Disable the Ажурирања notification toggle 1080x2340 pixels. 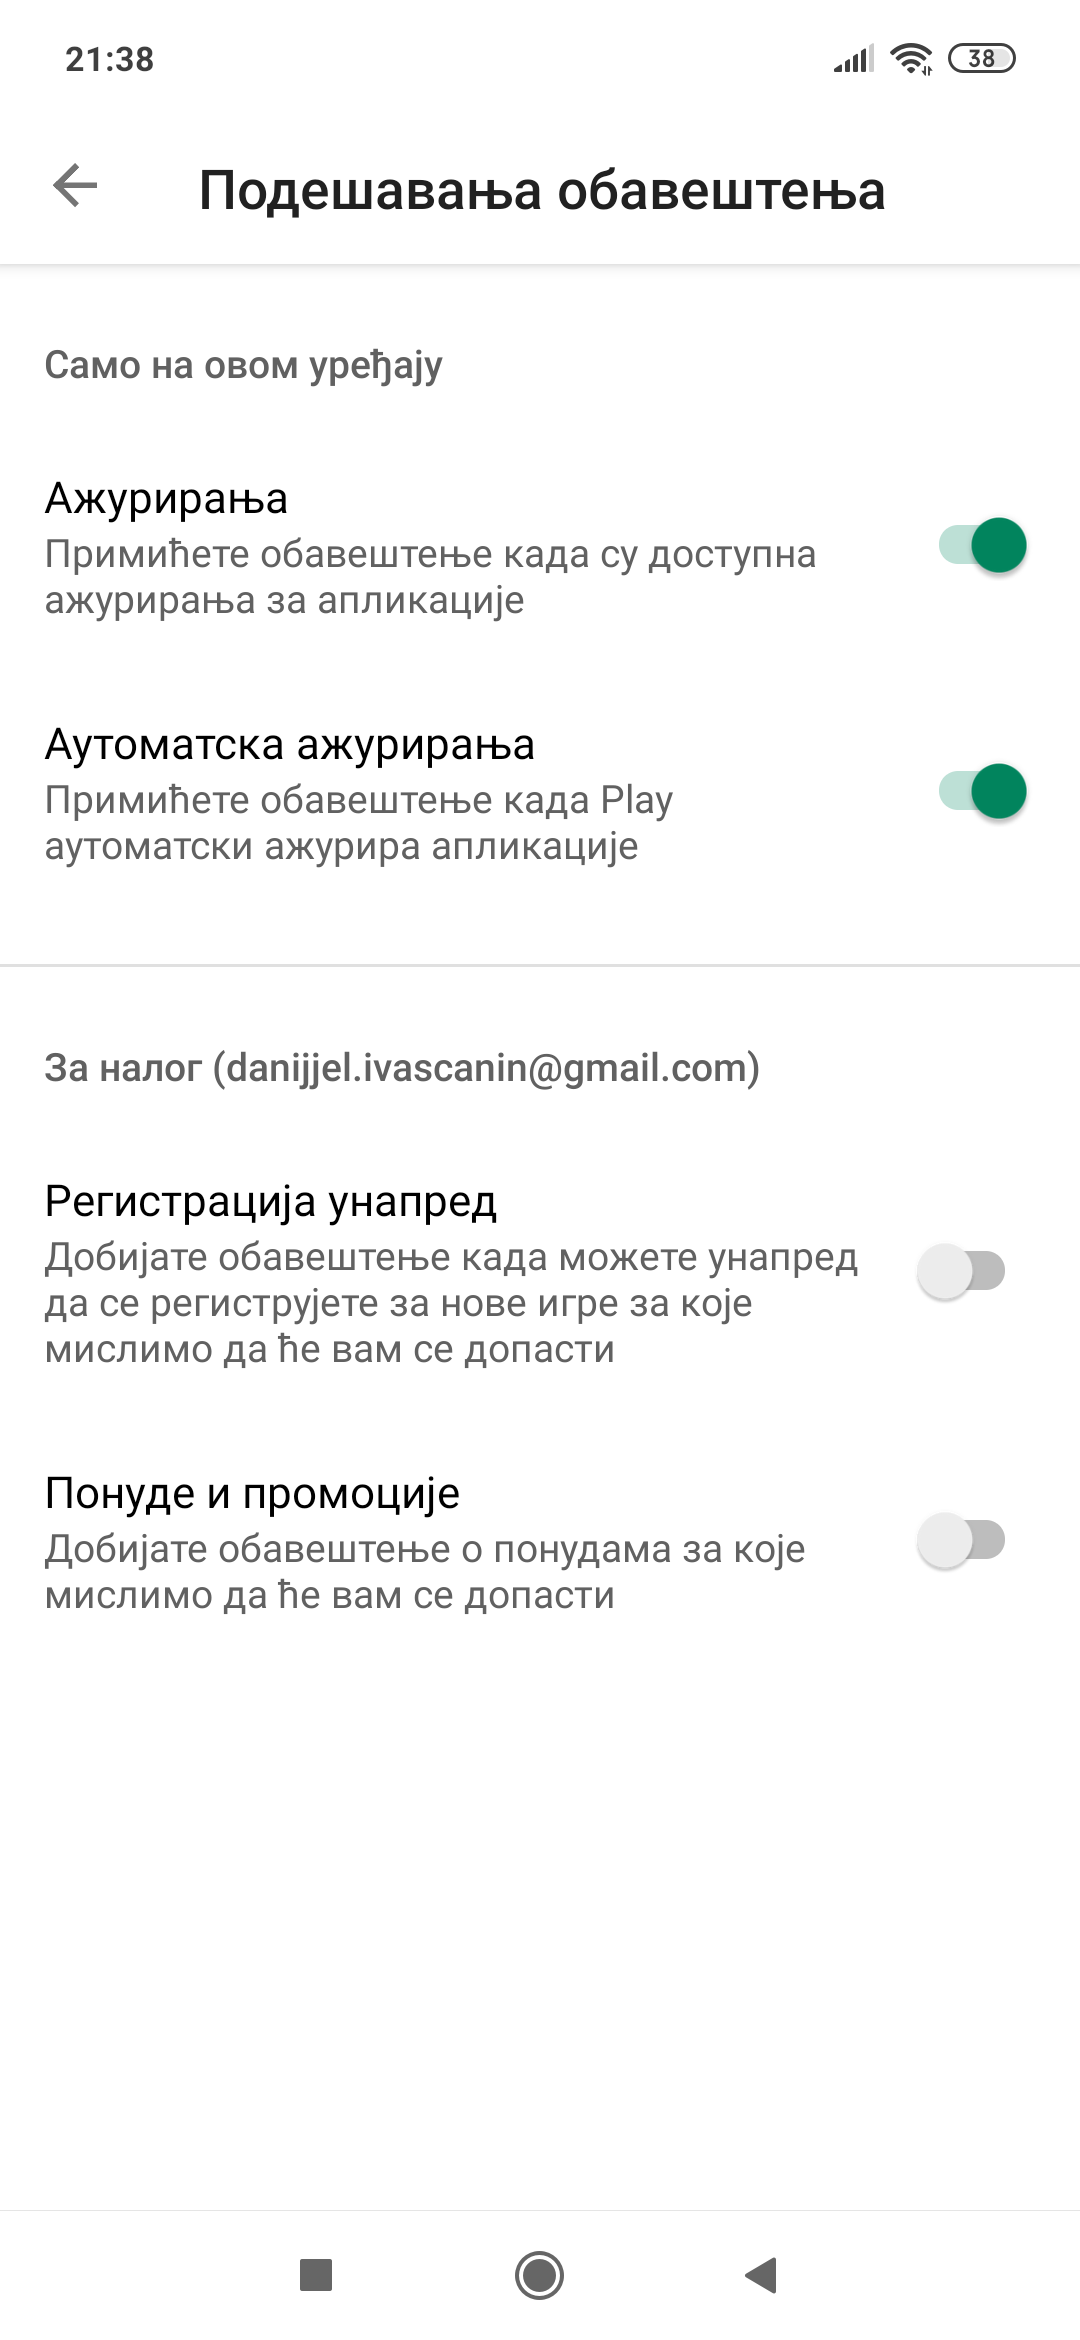(982, 546)
